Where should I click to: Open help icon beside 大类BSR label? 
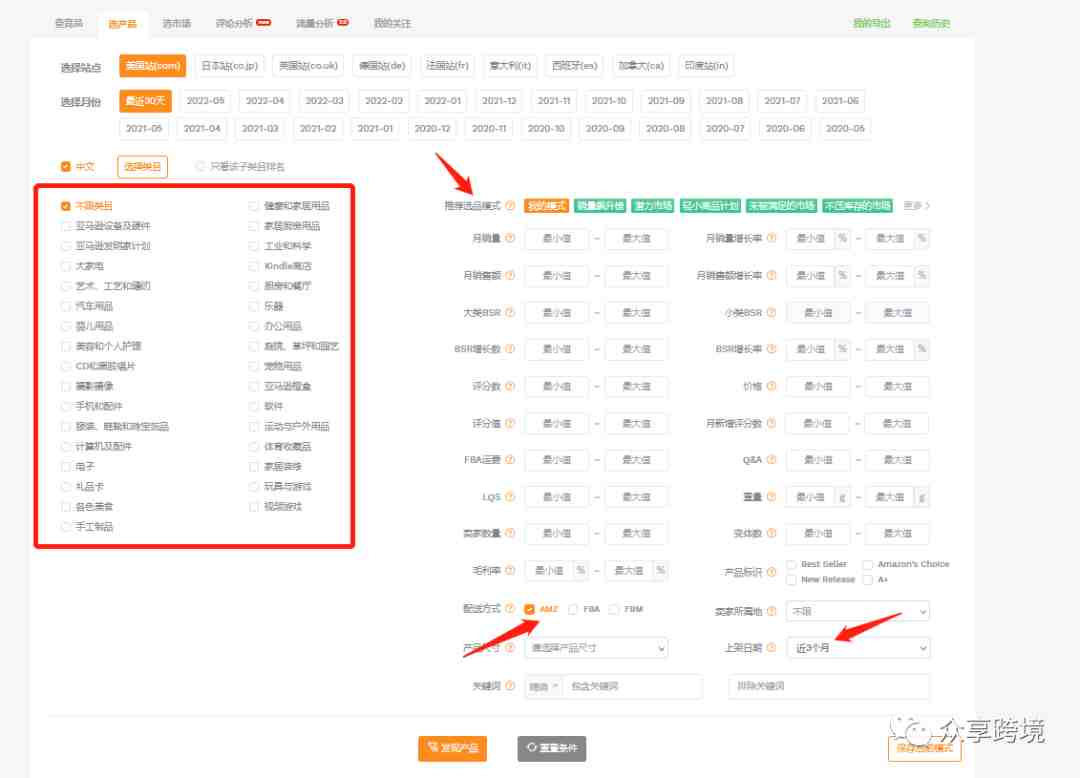510,313
